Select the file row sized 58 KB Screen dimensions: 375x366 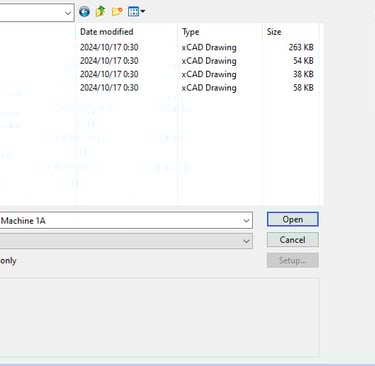tap(159, 88)
